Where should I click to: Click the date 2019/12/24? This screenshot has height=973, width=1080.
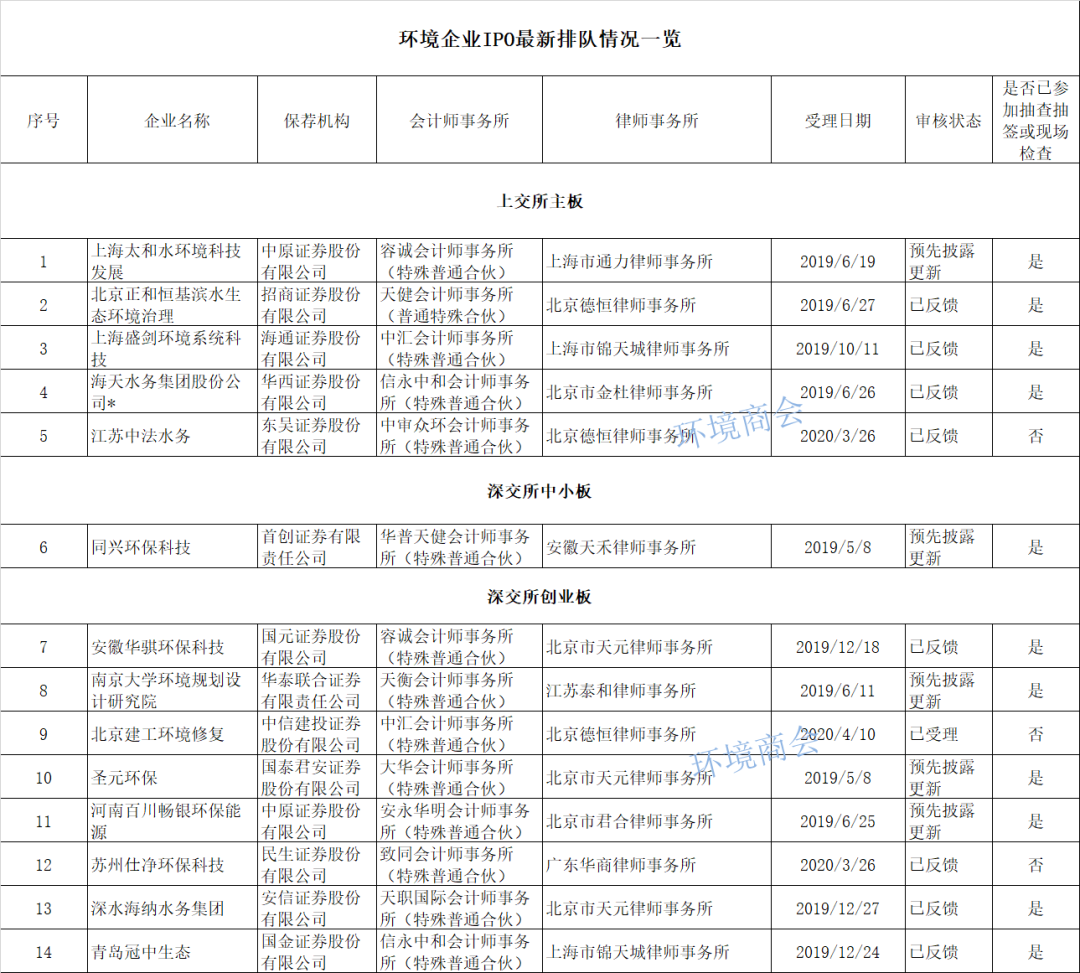coord(838,952)
